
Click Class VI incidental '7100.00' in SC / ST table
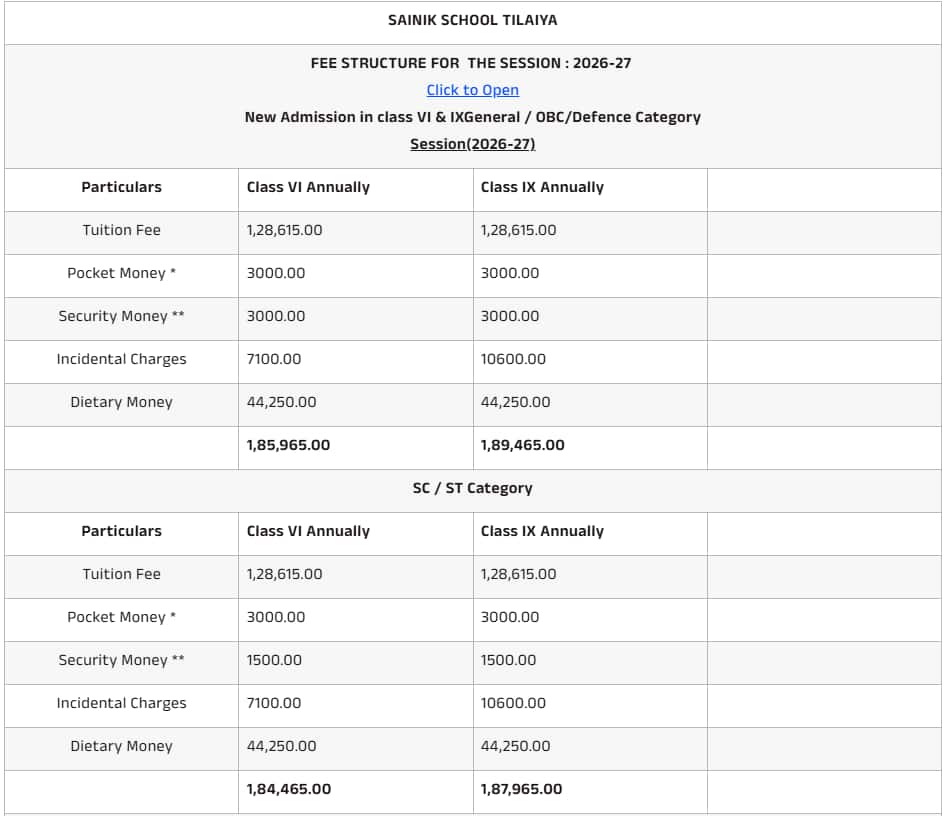[x=274, y=702]
